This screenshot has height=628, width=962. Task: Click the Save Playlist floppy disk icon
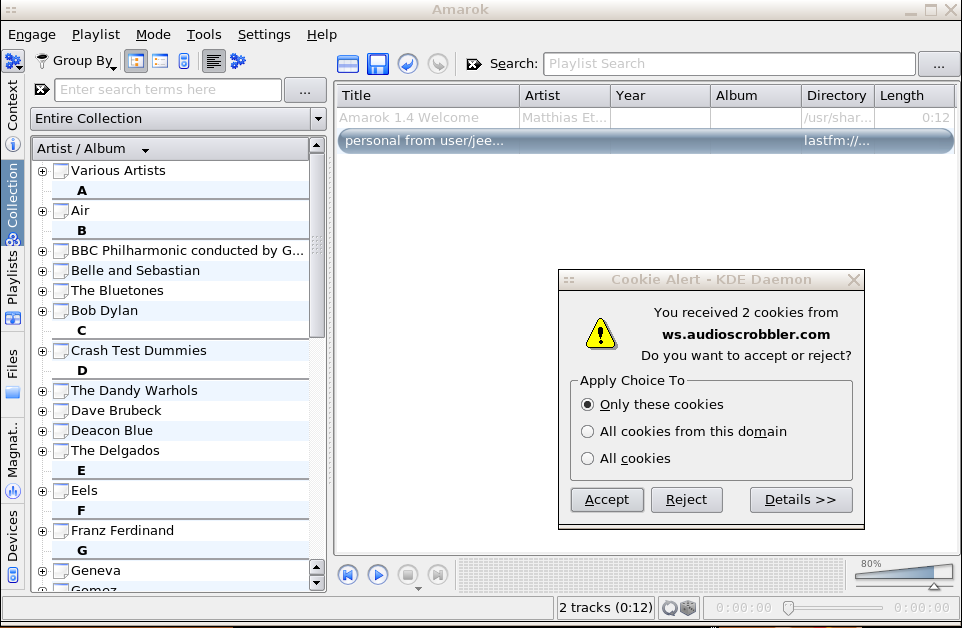pyautogui.click(x=377, y=64)
